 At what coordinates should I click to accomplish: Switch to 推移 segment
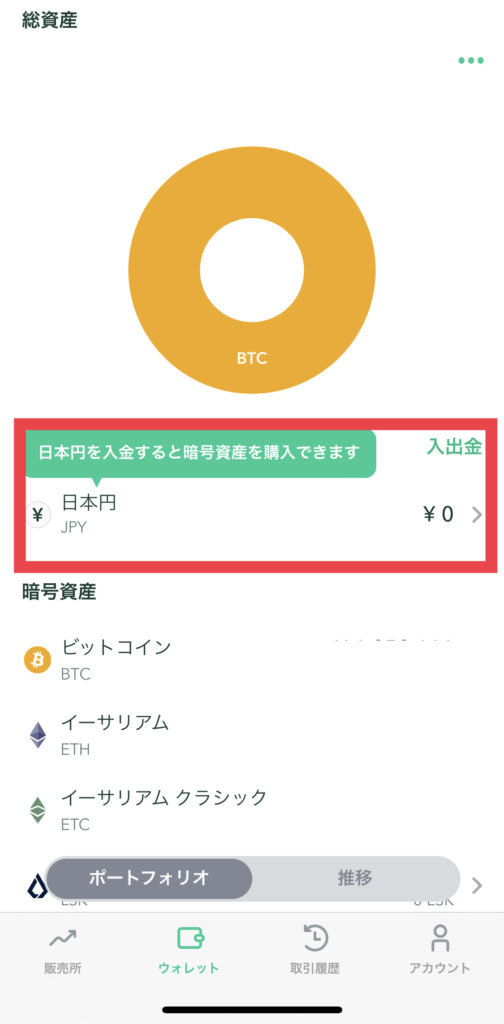tap(355, 878)
